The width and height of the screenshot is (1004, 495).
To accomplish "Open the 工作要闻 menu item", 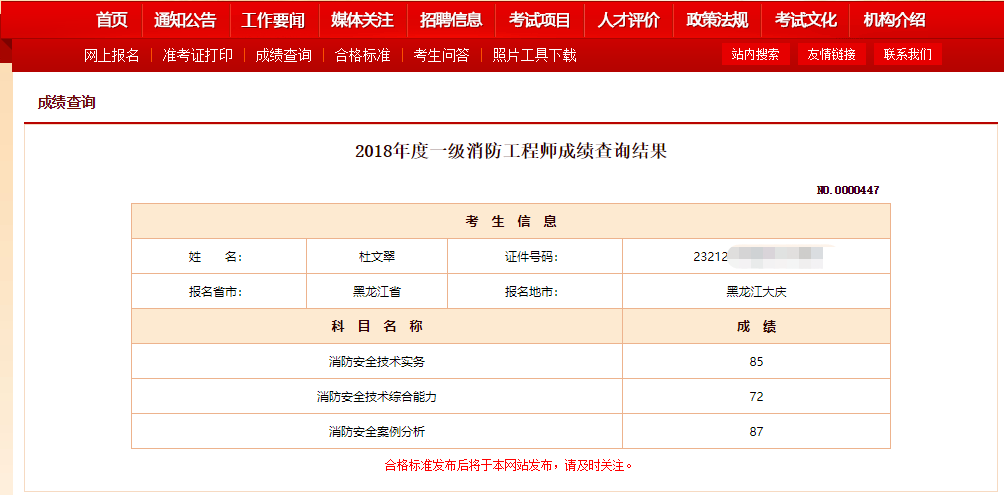I will coord(273,20).
